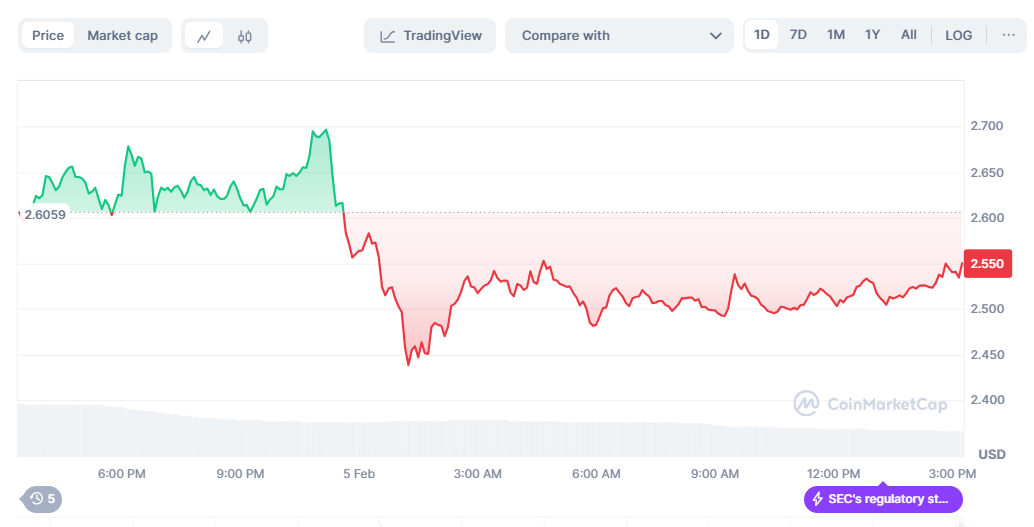Open the more options ellipsis menu
This screenshot has height=527, width=1034.
coord(1006,35)
